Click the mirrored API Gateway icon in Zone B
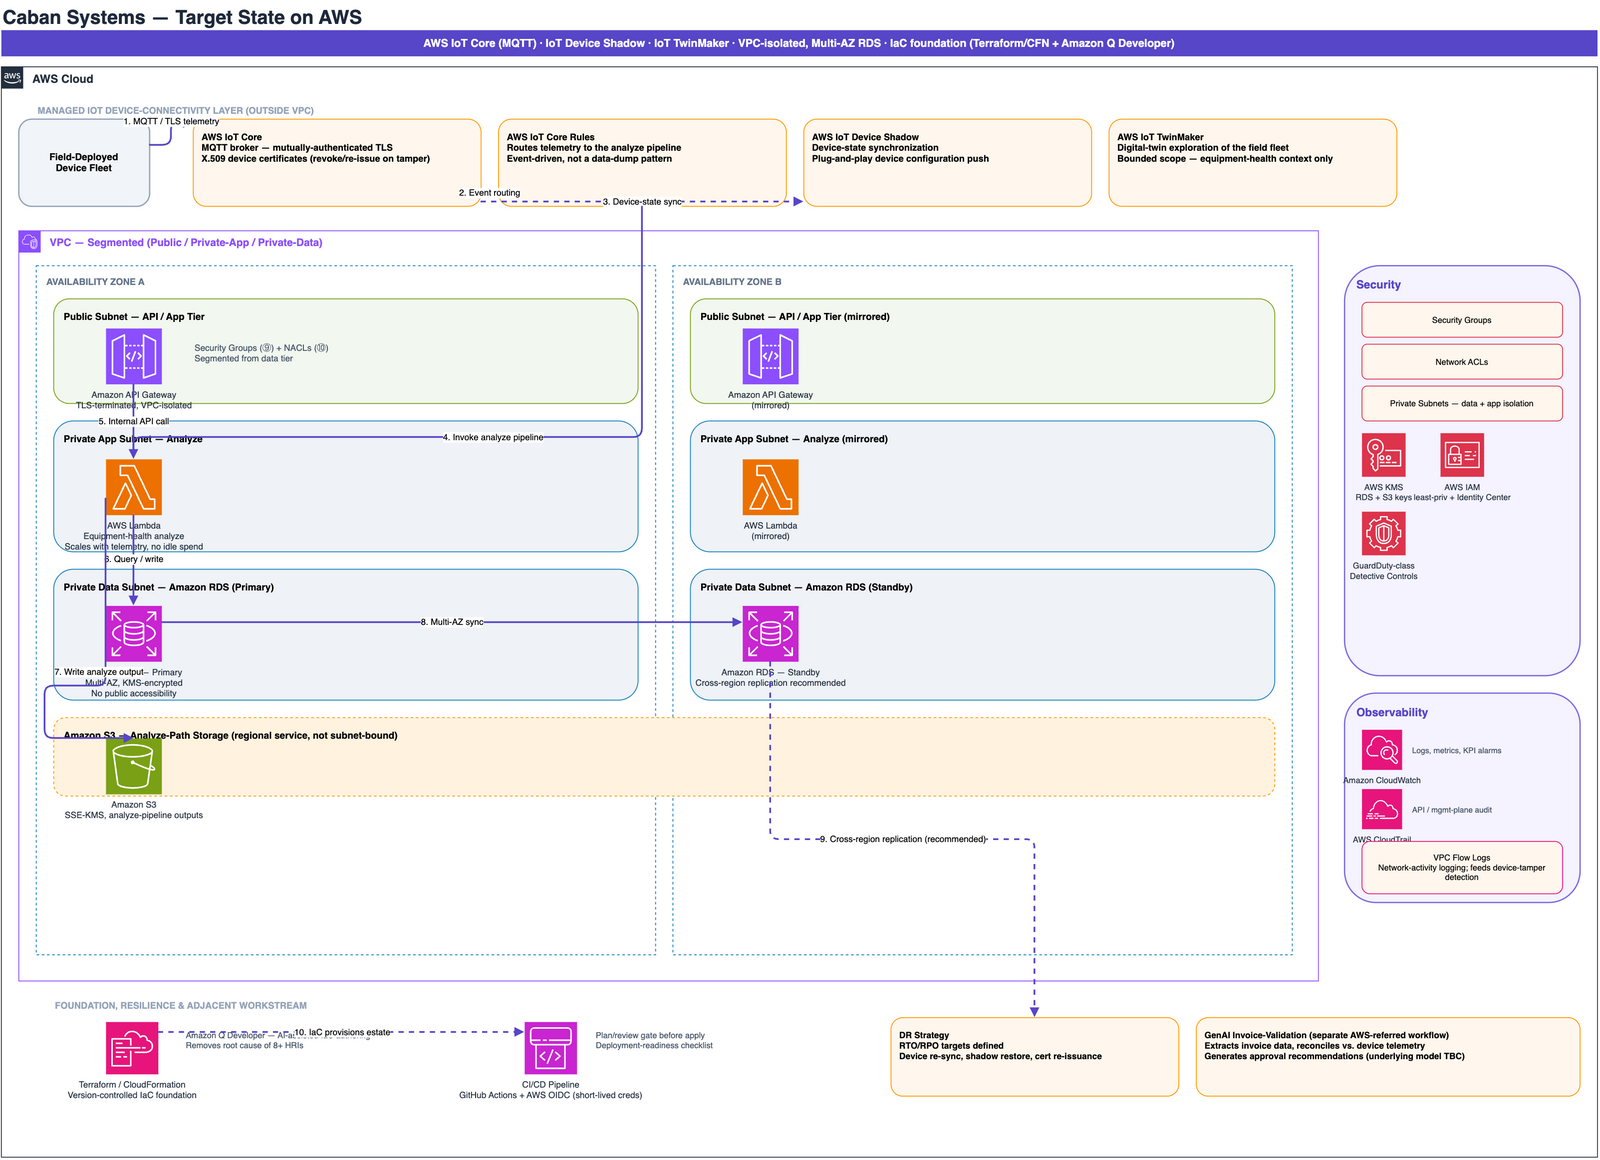 (770, 357)
